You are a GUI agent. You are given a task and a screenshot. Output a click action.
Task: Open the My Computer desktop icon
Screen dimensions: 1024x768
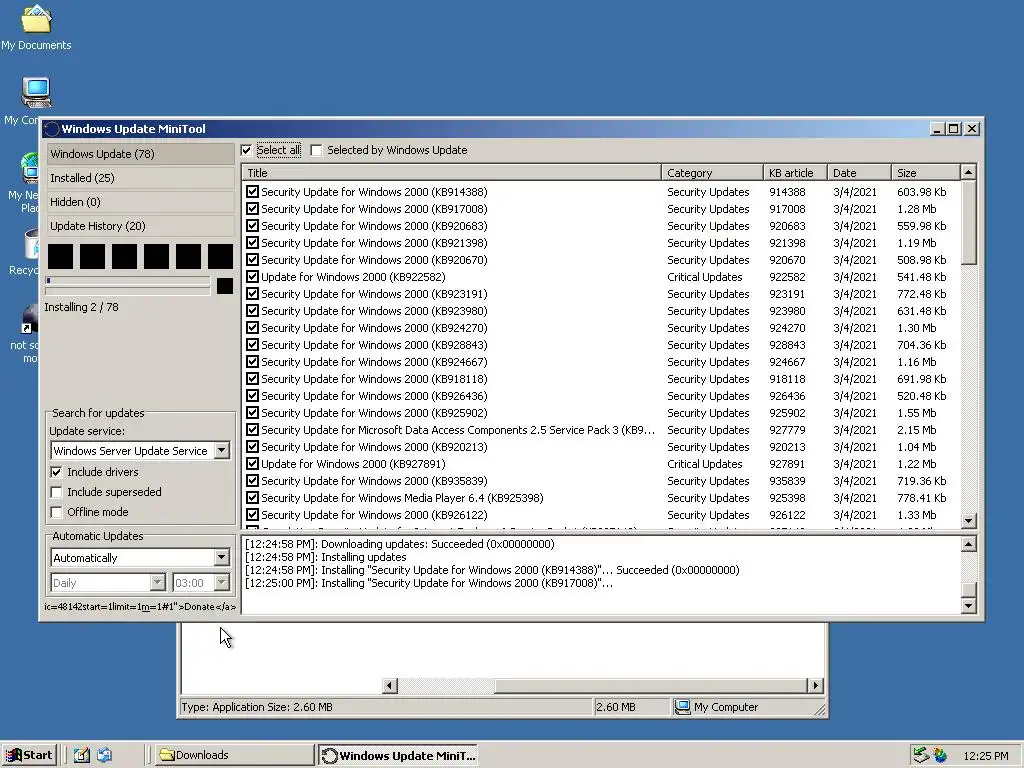pos(36,92)
